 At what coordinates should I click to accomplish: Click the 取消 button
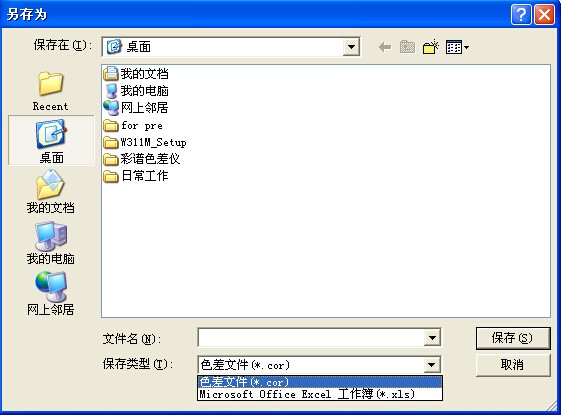pos(513,365)
